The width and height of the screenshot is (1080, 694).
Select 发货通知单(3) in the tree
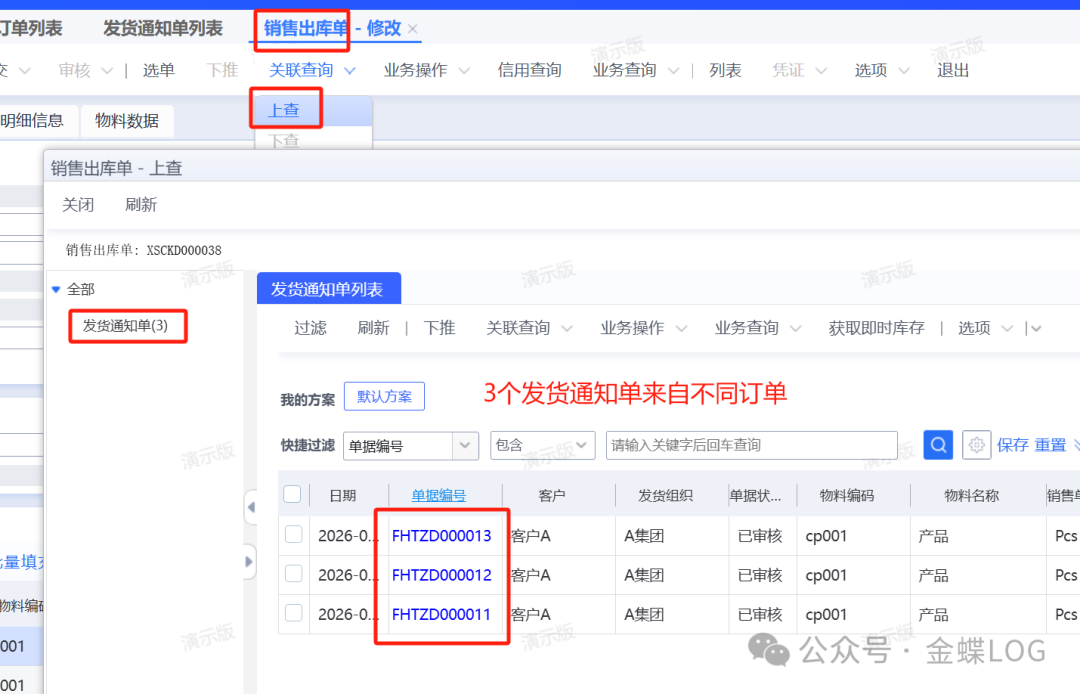tap(126, 326)
